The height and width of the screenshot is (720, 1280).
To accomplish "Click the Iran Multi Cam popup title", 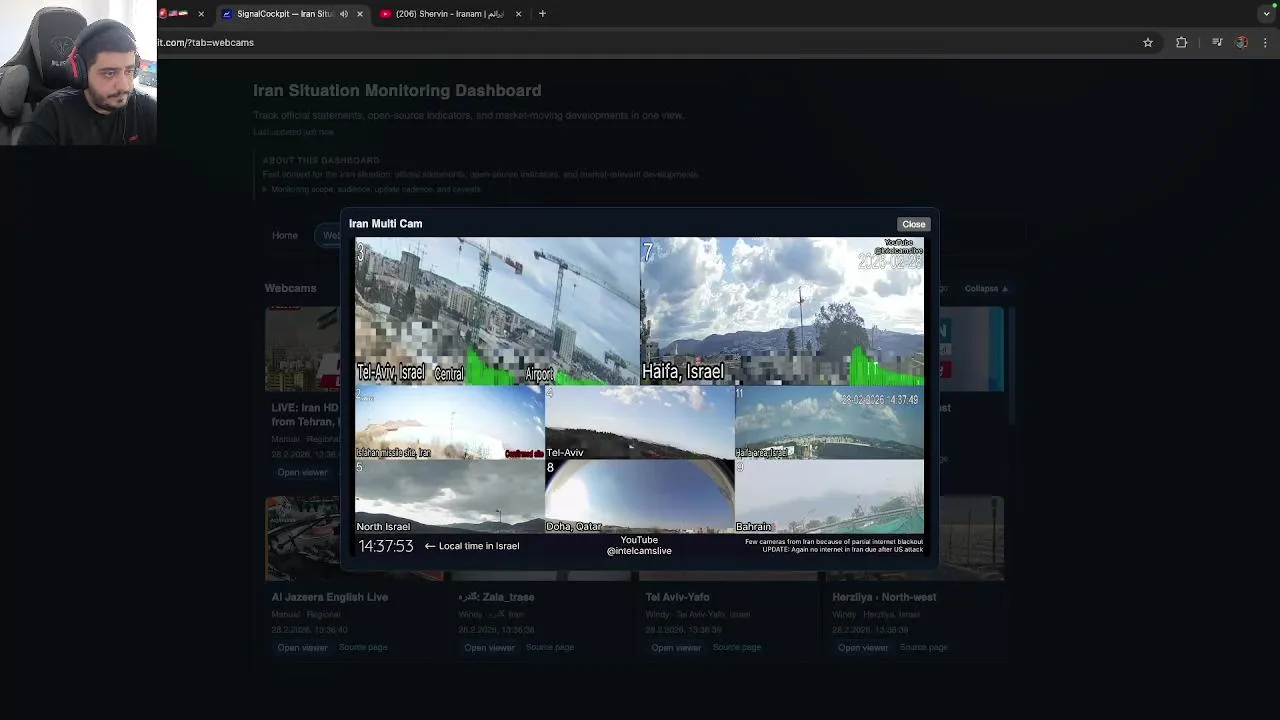I will pos(385,224).
